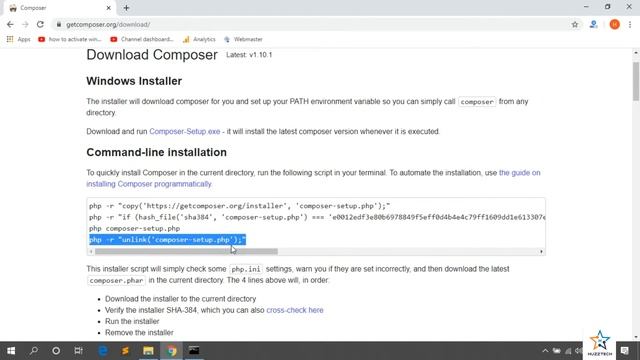Click the first copy installer code line

pos(240,206)
